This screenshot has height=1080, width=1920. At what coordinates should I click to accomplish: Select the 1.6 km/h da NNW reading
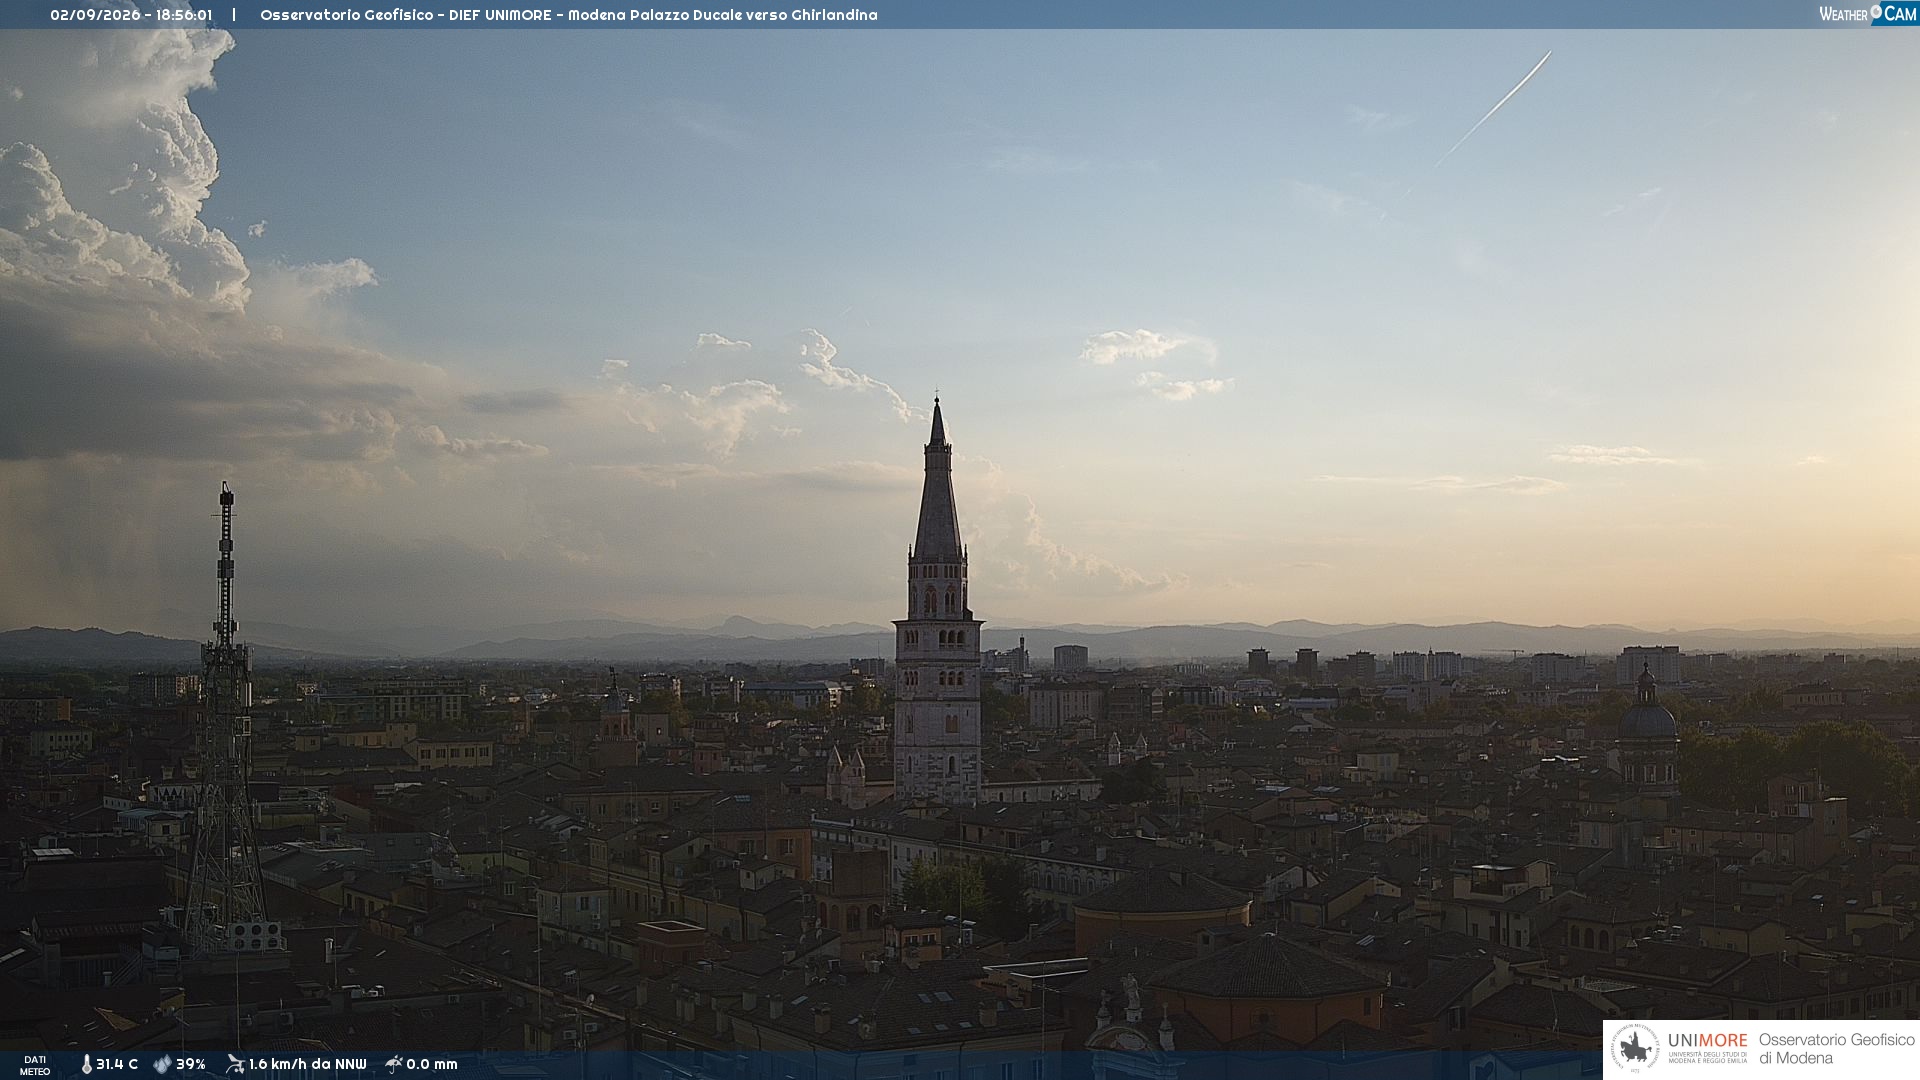coord(308,1064)
